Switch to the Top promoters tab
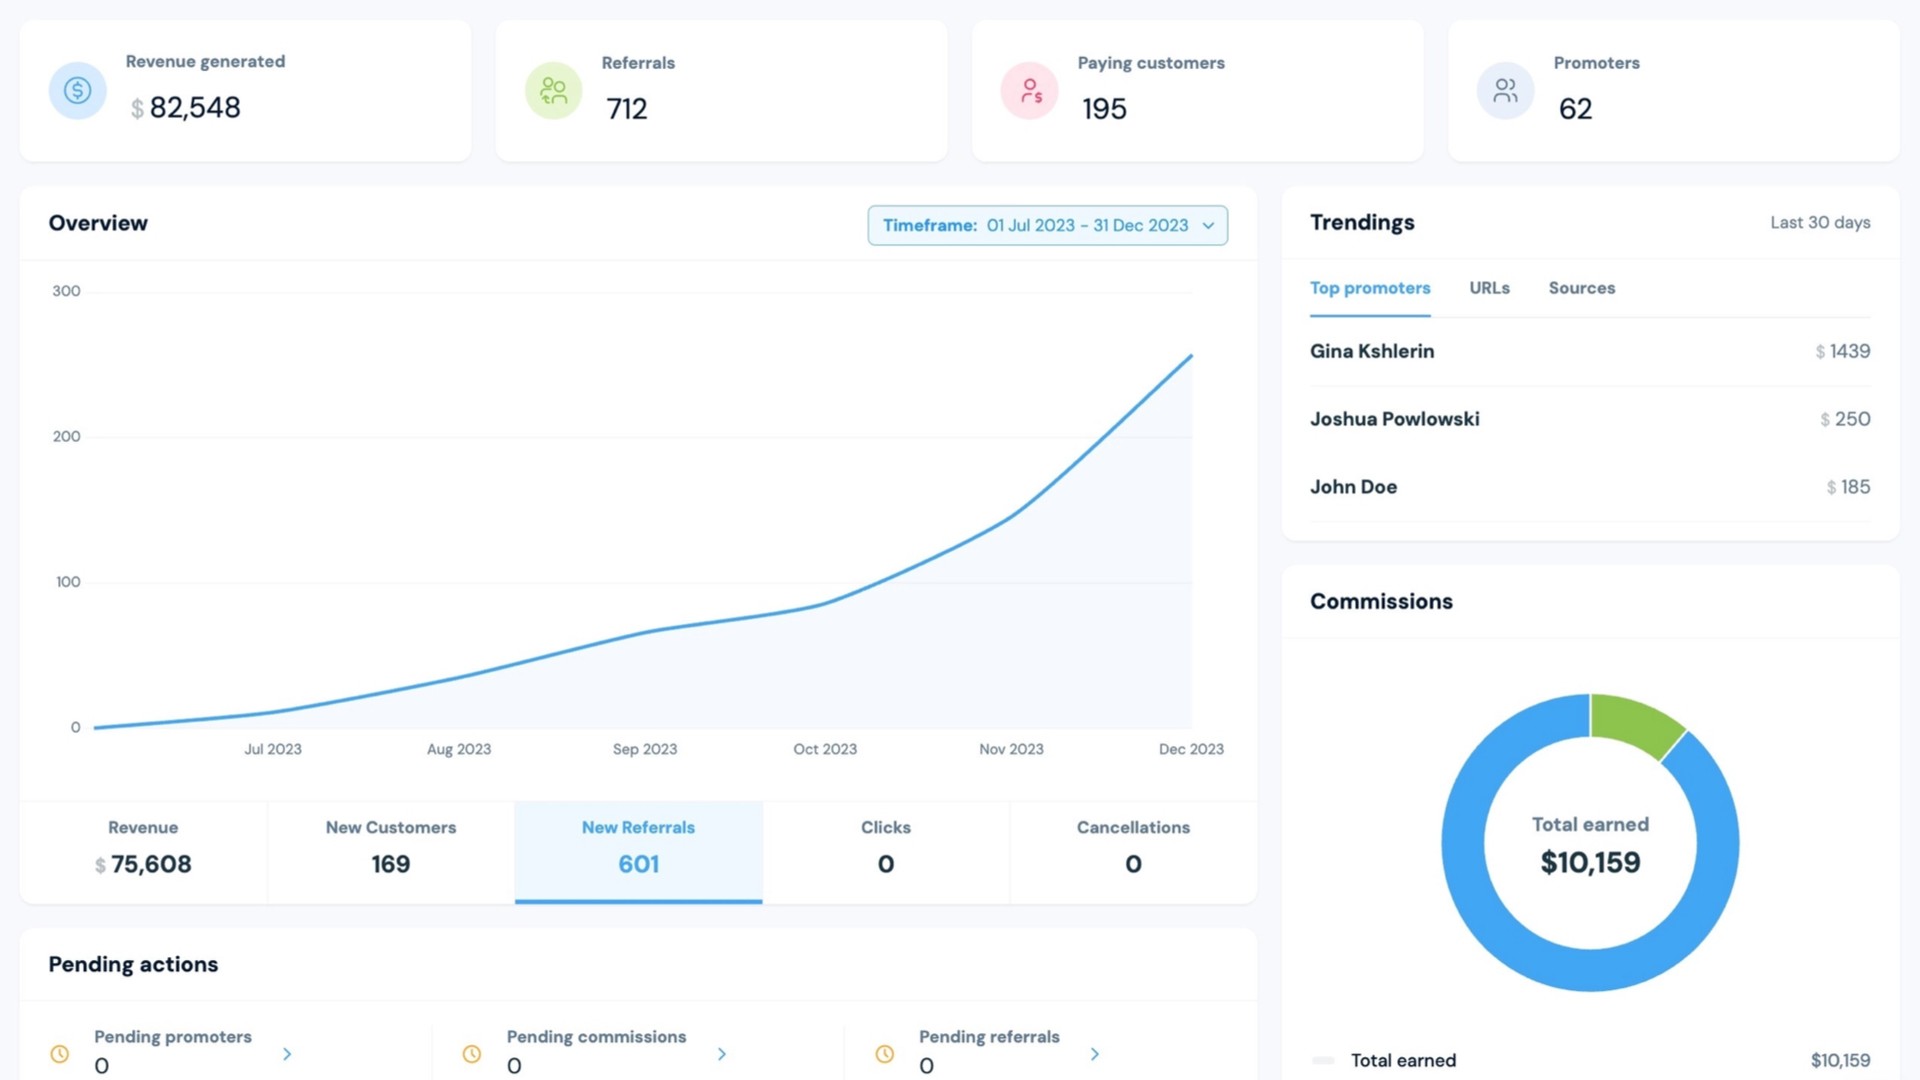This screenshot has height=1080, width=1920. pos(1370,288)
